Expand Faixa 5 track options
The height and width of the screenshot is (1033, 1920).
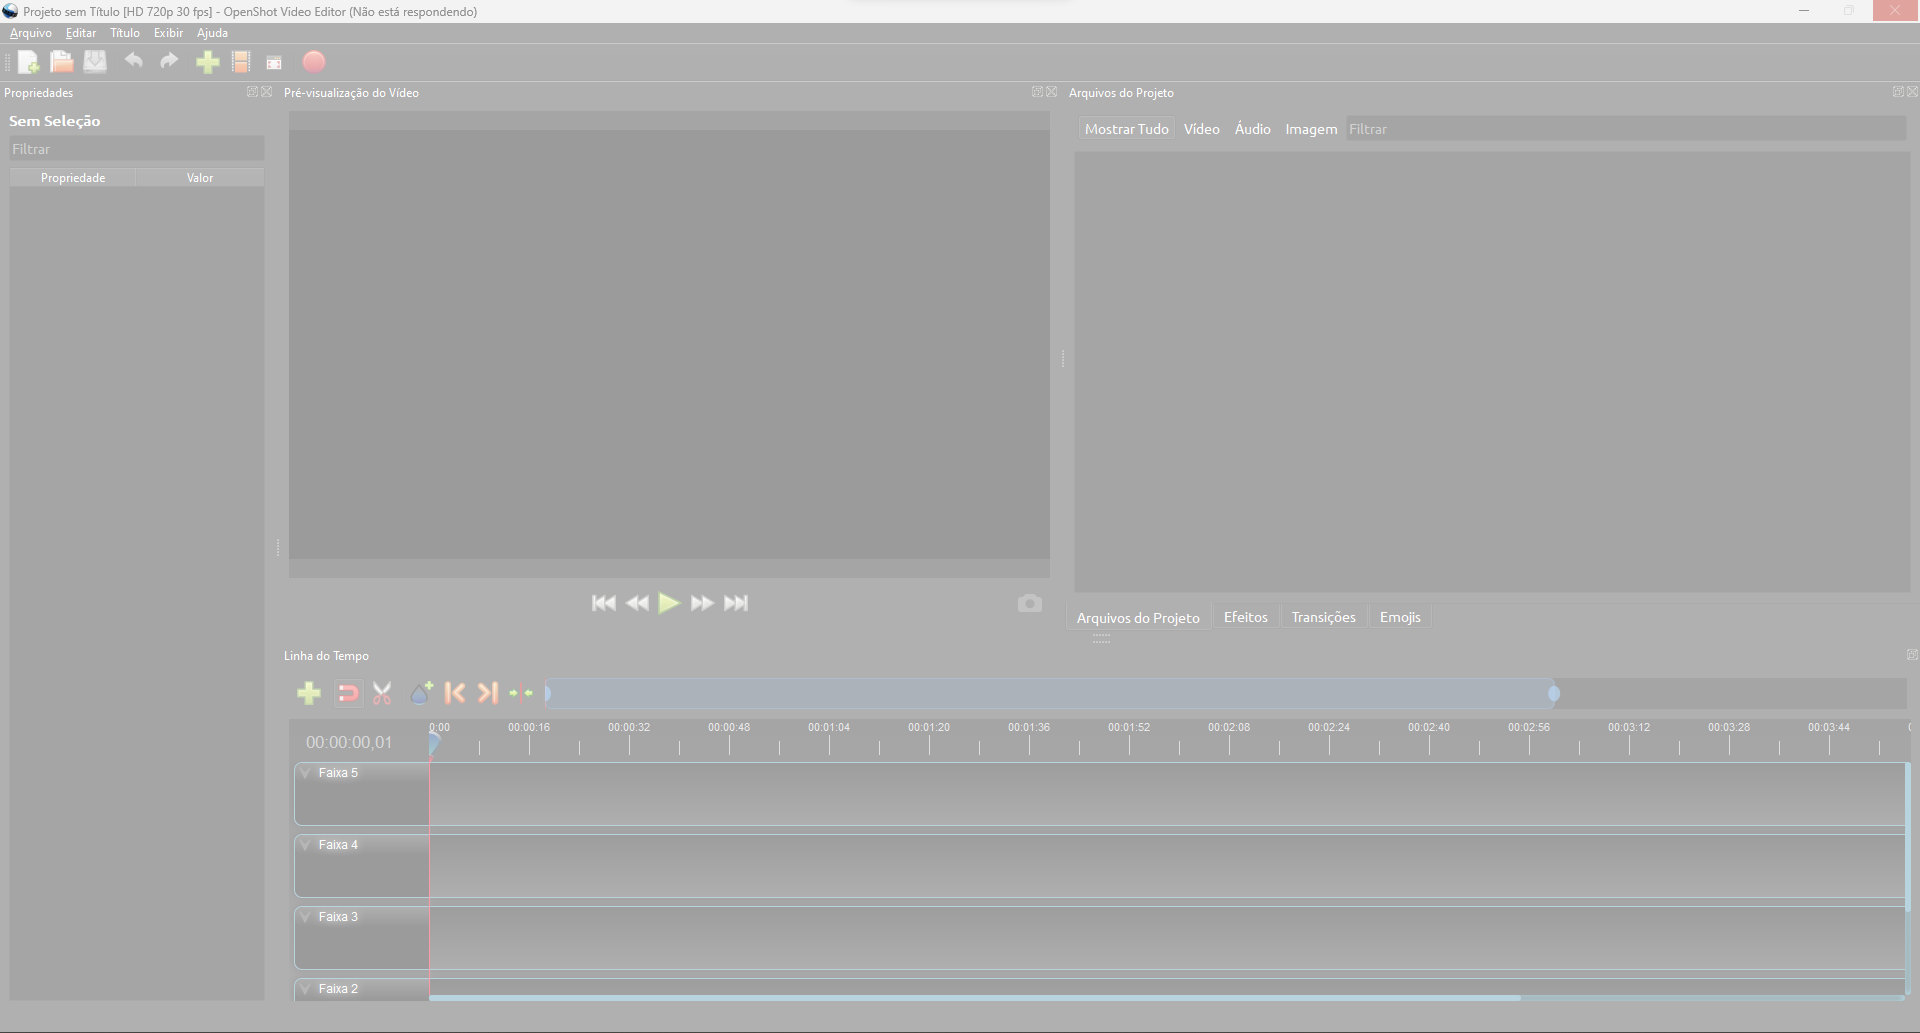pyautogui.click(x=306, y=773)
